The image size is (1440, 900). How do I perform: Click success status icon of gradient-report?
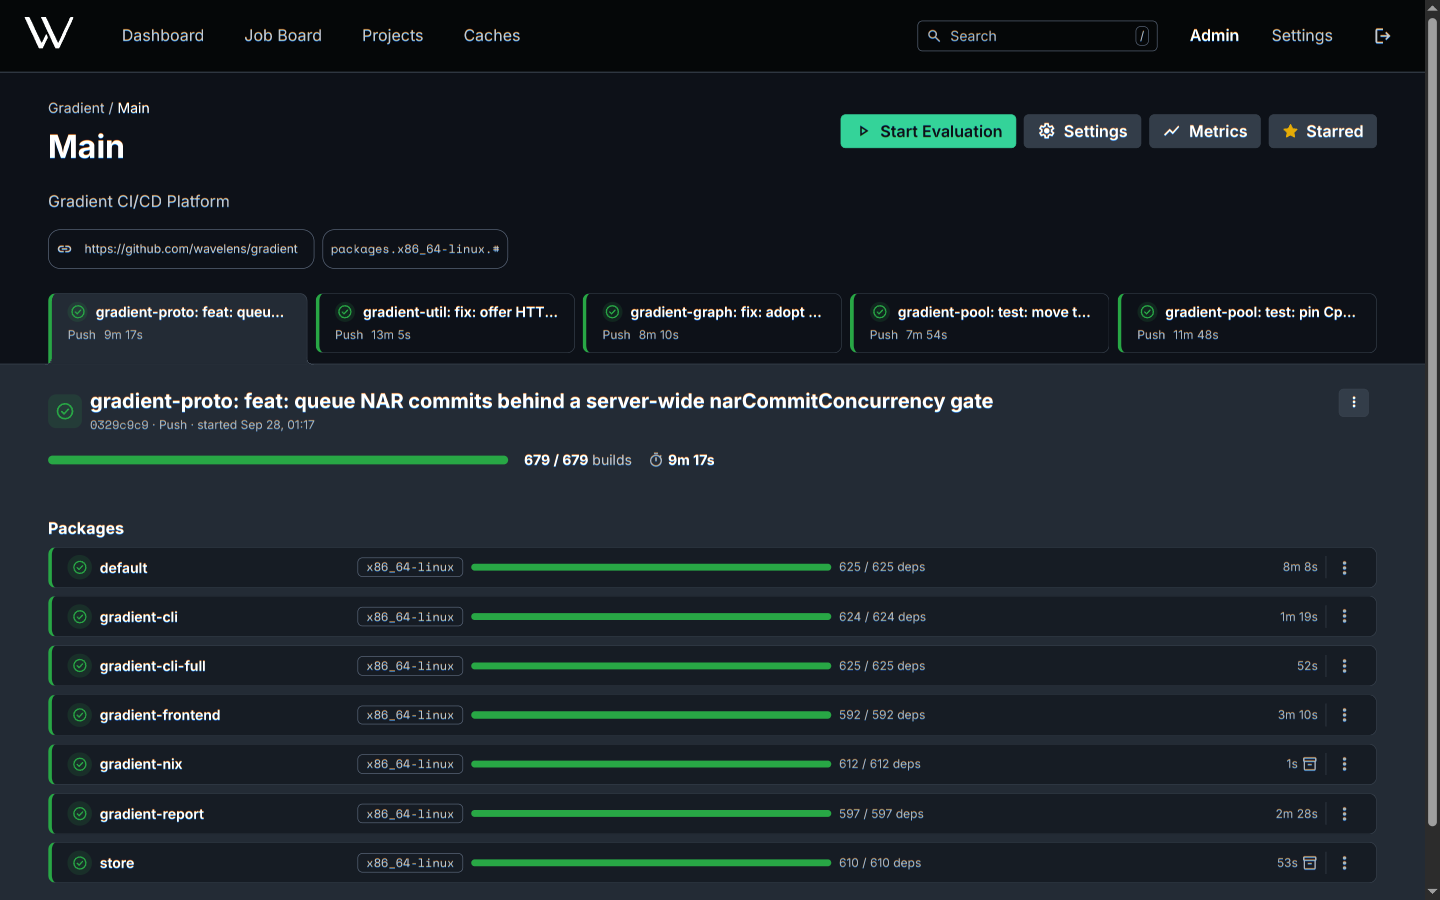(80, 814)
